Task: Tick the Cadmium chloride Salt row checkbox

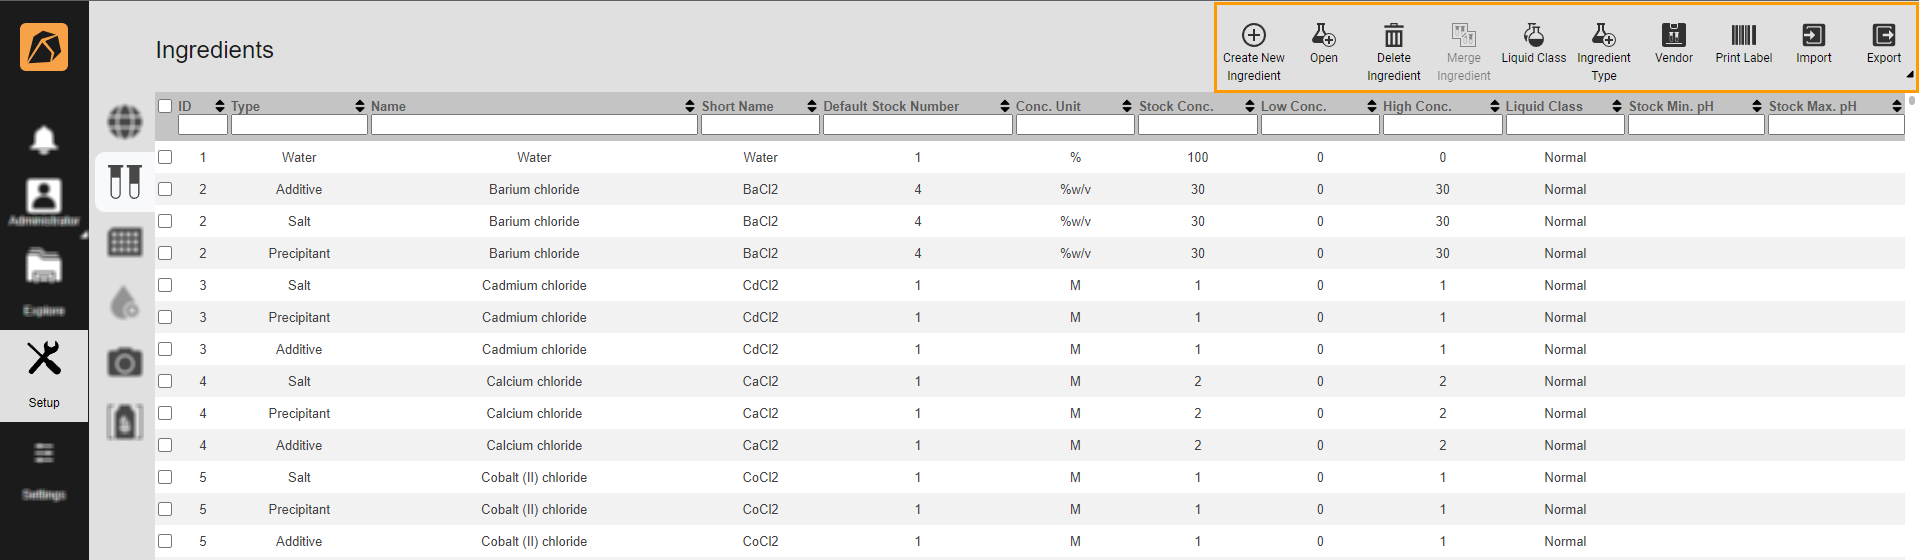Action: (165, 285)
